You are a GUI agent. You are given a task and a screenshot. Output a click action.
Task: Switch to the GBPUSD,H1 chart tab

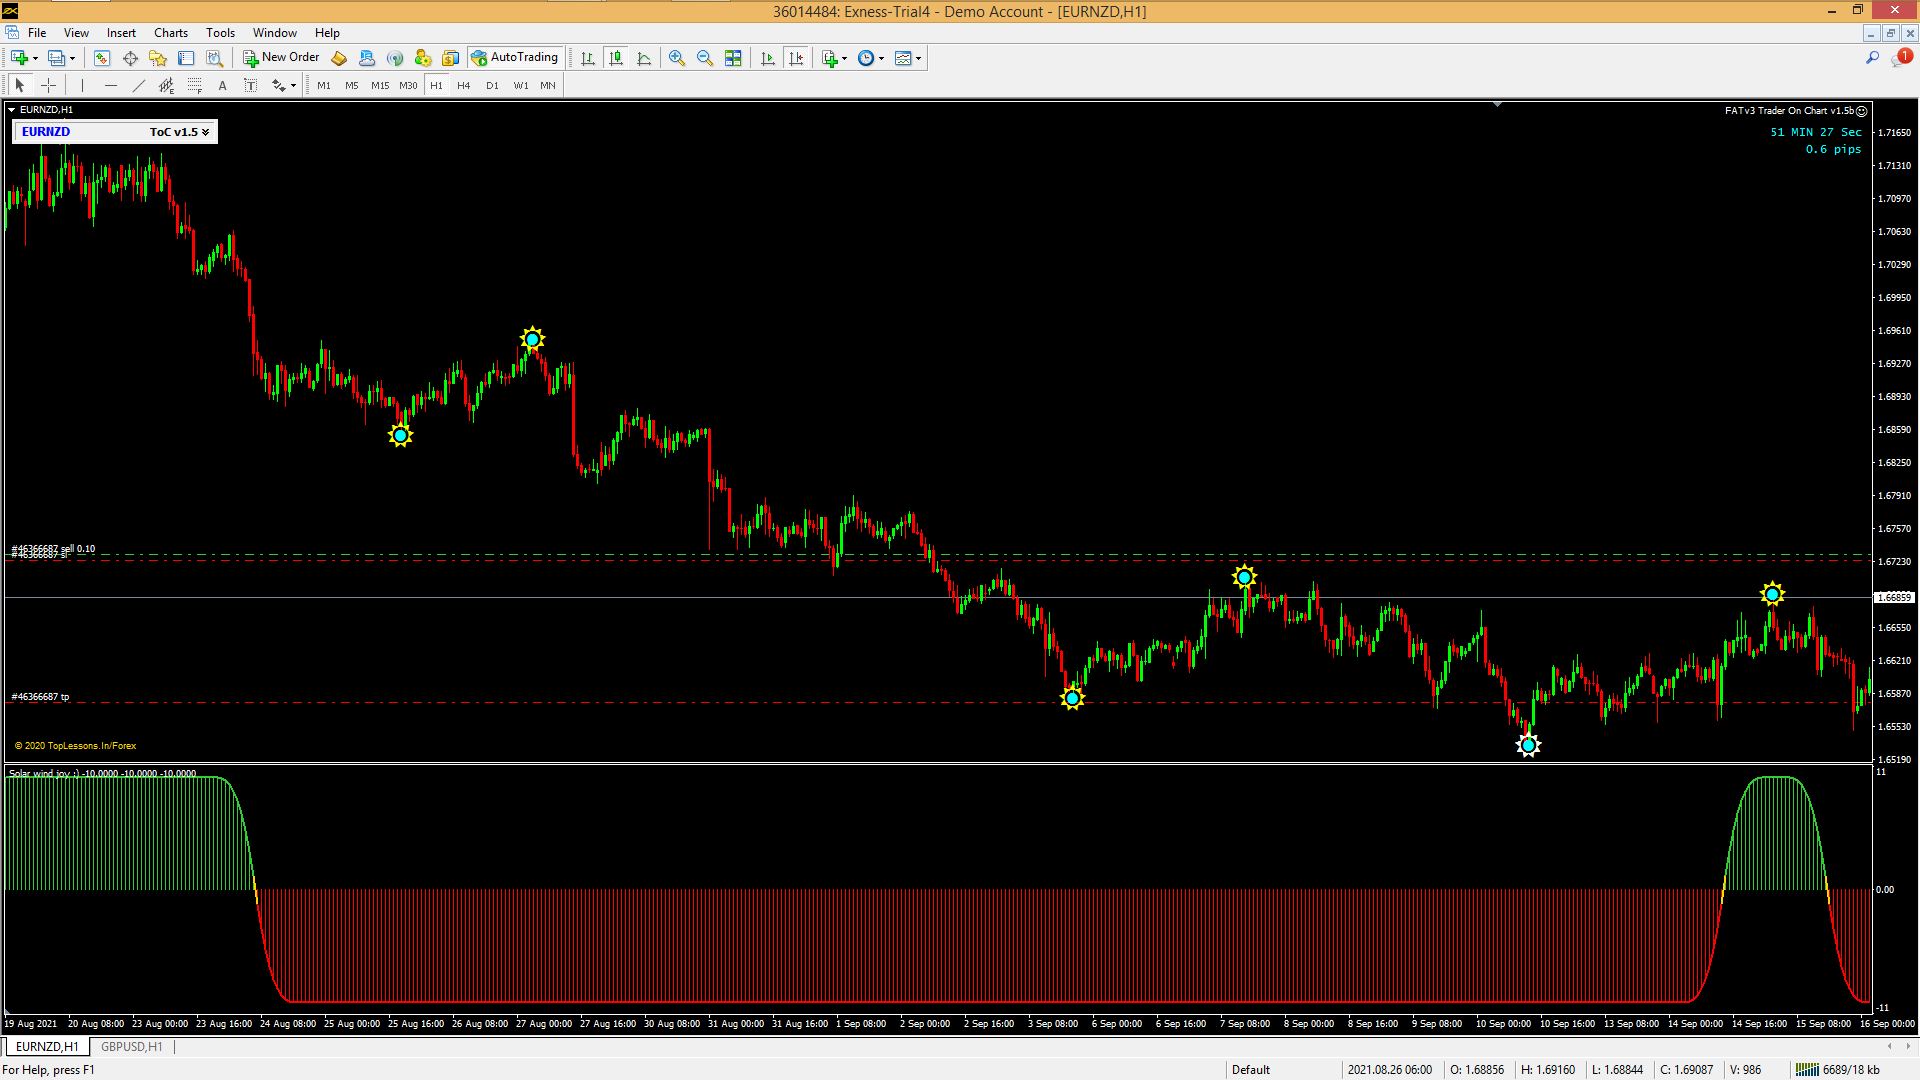point(131,1046)
